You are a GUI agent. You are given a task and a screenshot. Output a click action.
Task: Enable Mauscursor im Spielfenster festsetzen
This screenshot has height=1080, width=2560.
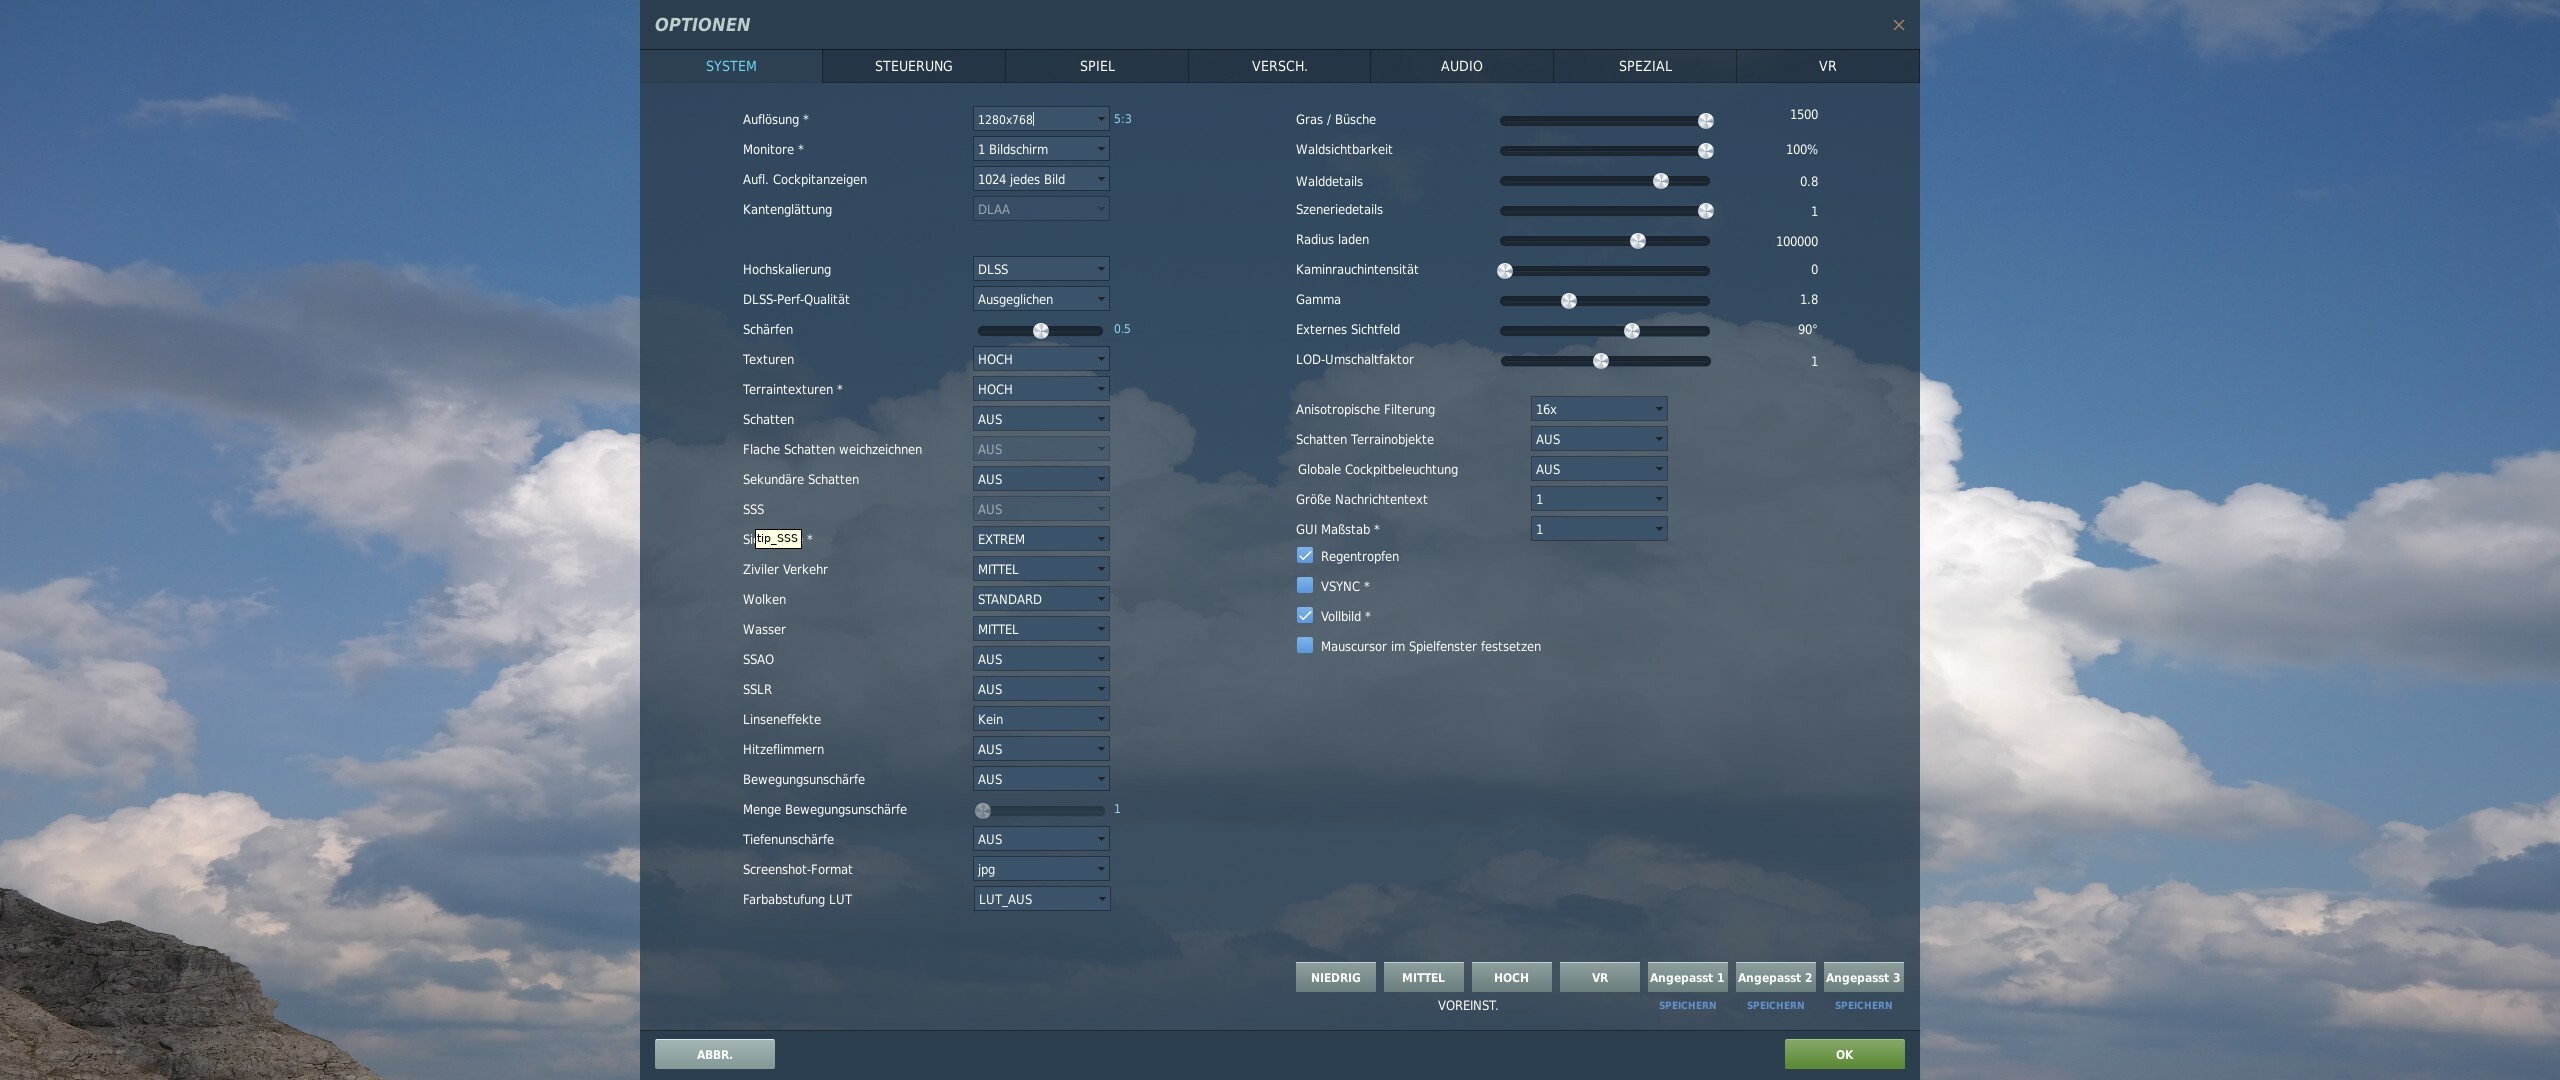pyautogui.click(x=1305, y=645)
